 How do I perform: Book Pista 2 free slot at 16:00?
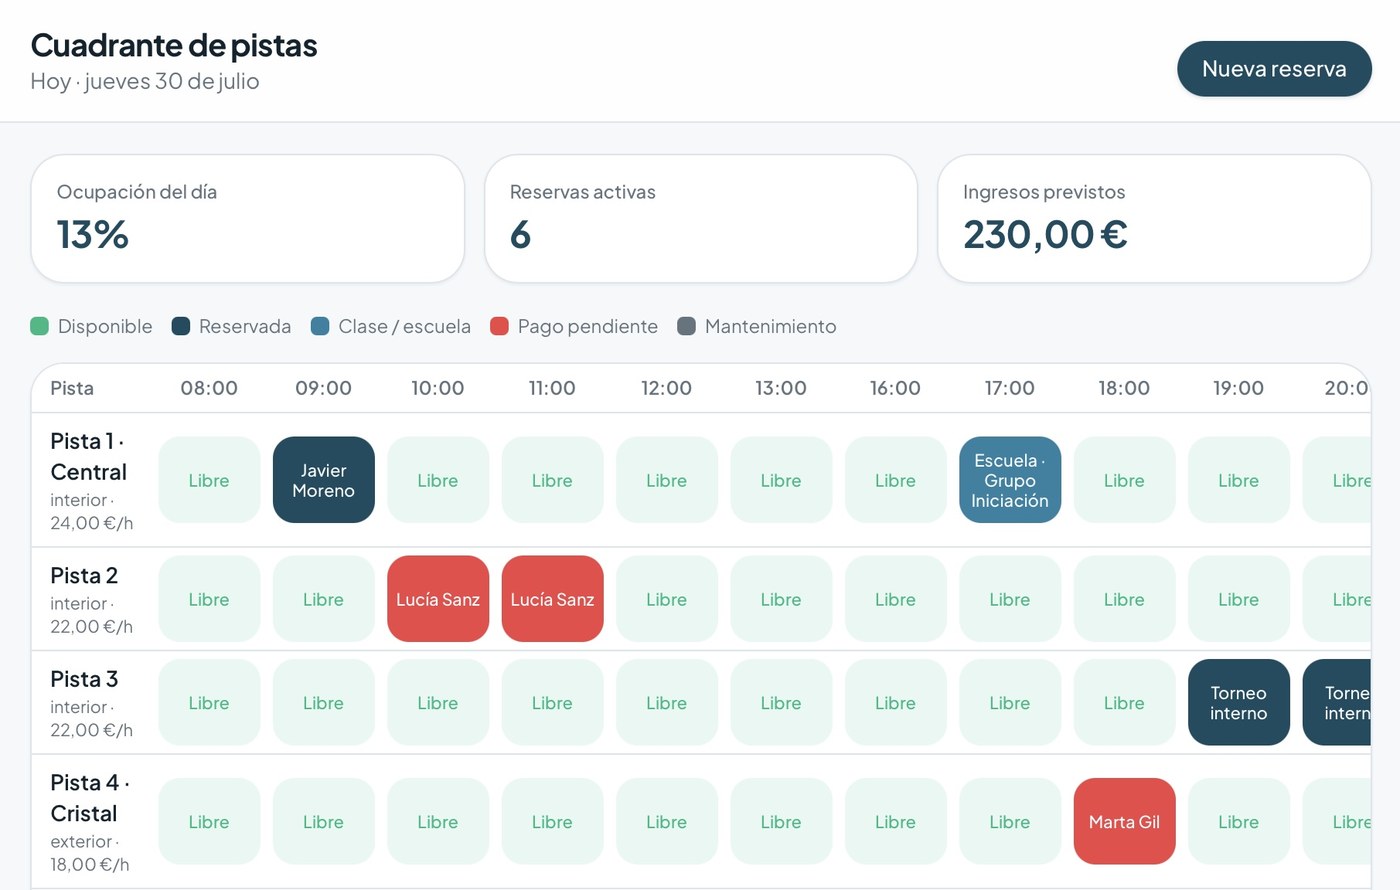[x=896, y=599]
